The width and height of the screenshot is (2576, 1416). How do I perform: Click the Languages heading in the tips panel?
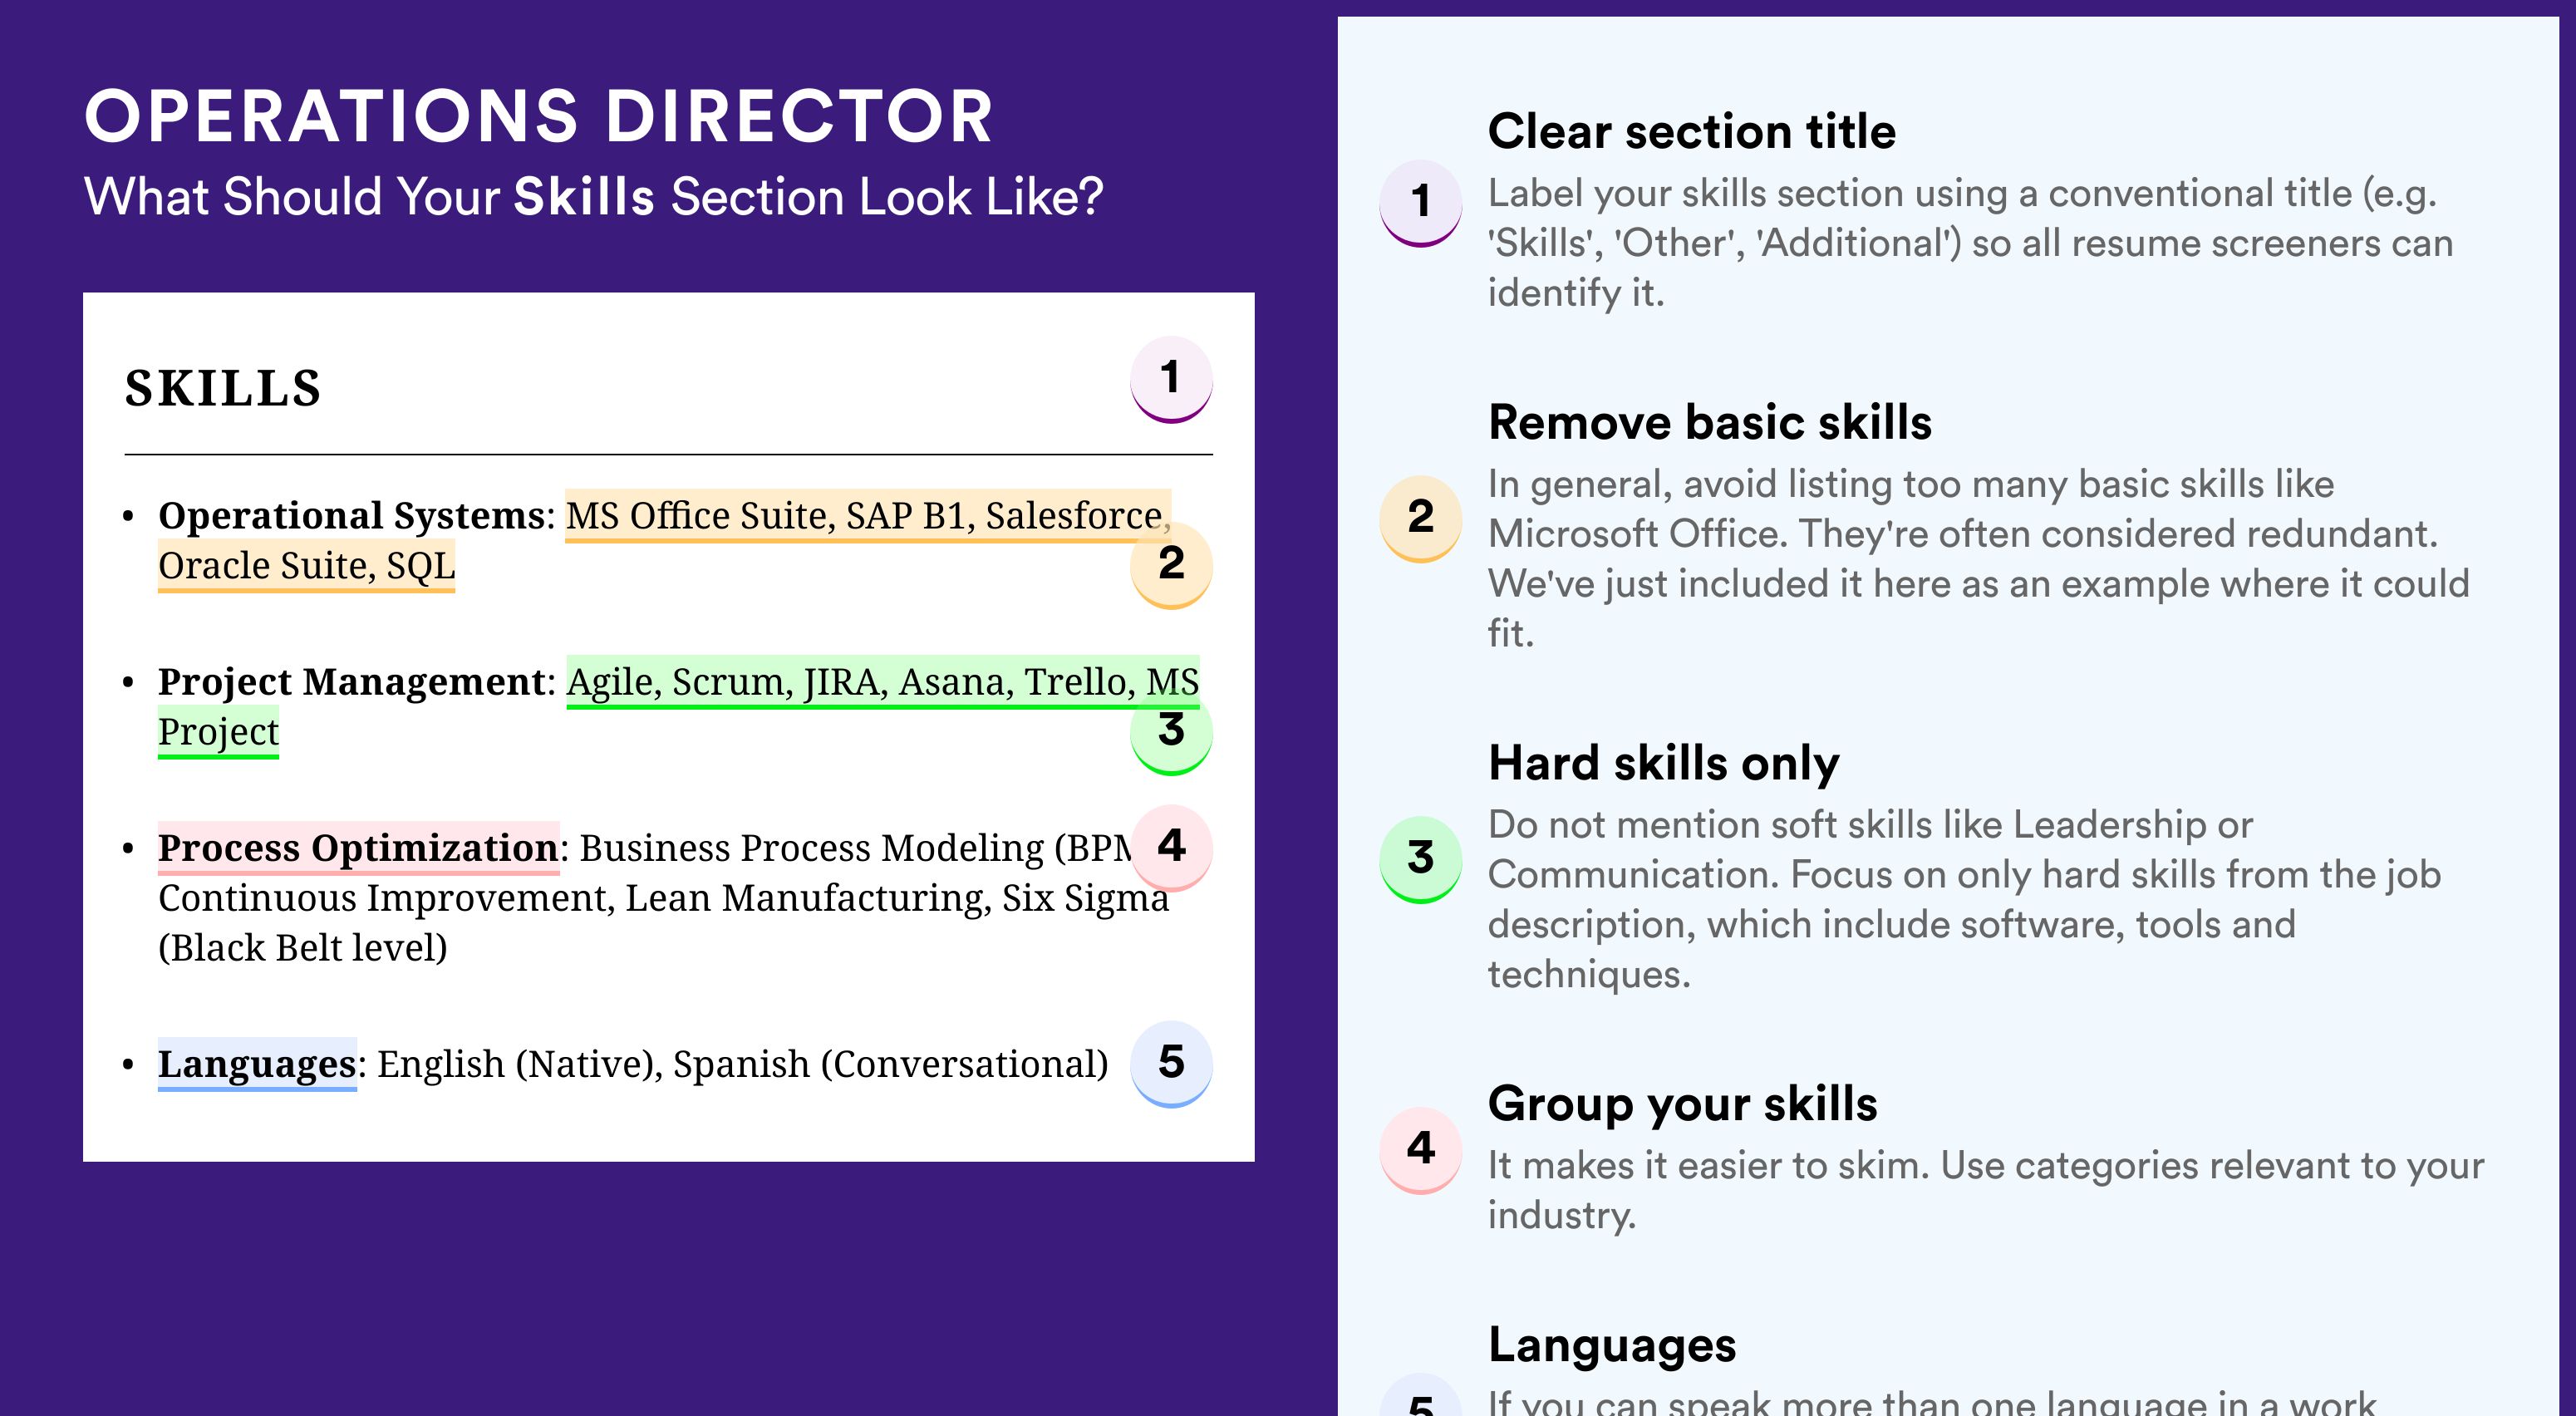pos(1612,1346)
